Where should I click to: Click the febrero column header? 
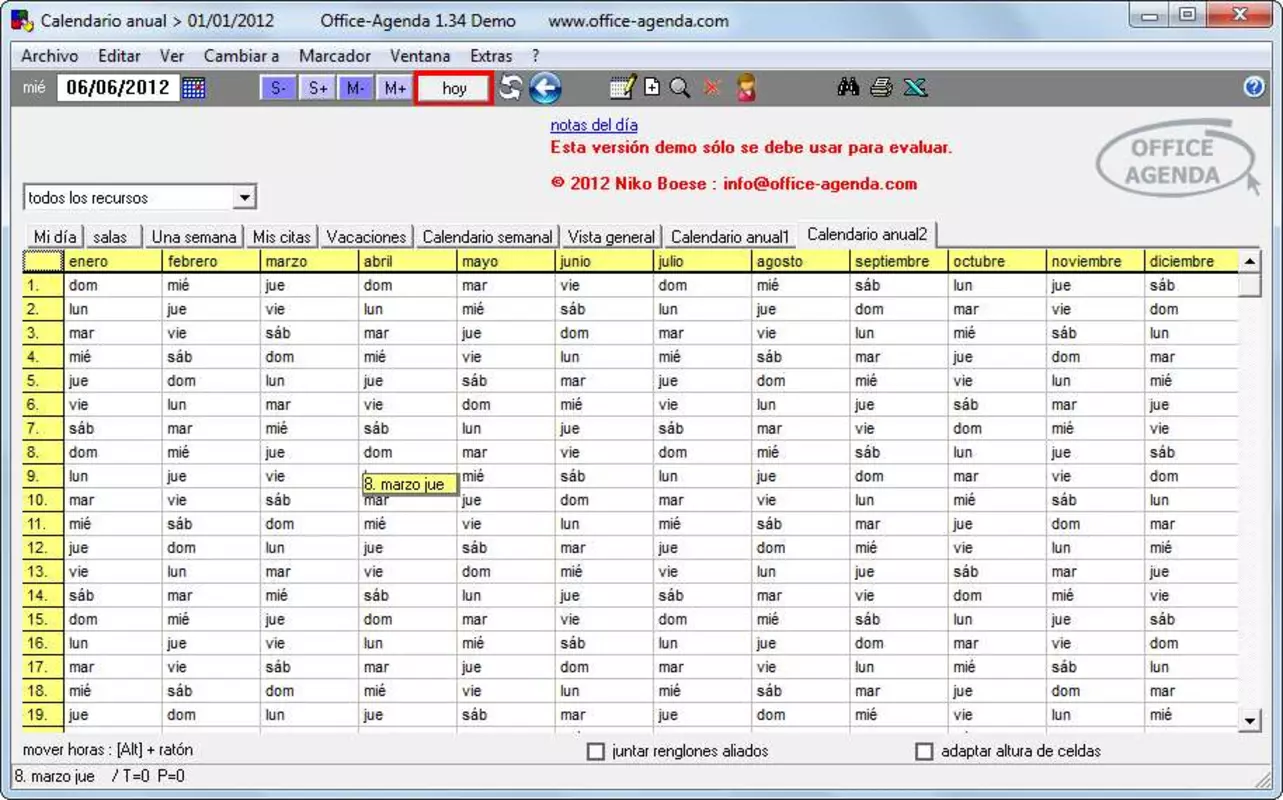point(211,261)
